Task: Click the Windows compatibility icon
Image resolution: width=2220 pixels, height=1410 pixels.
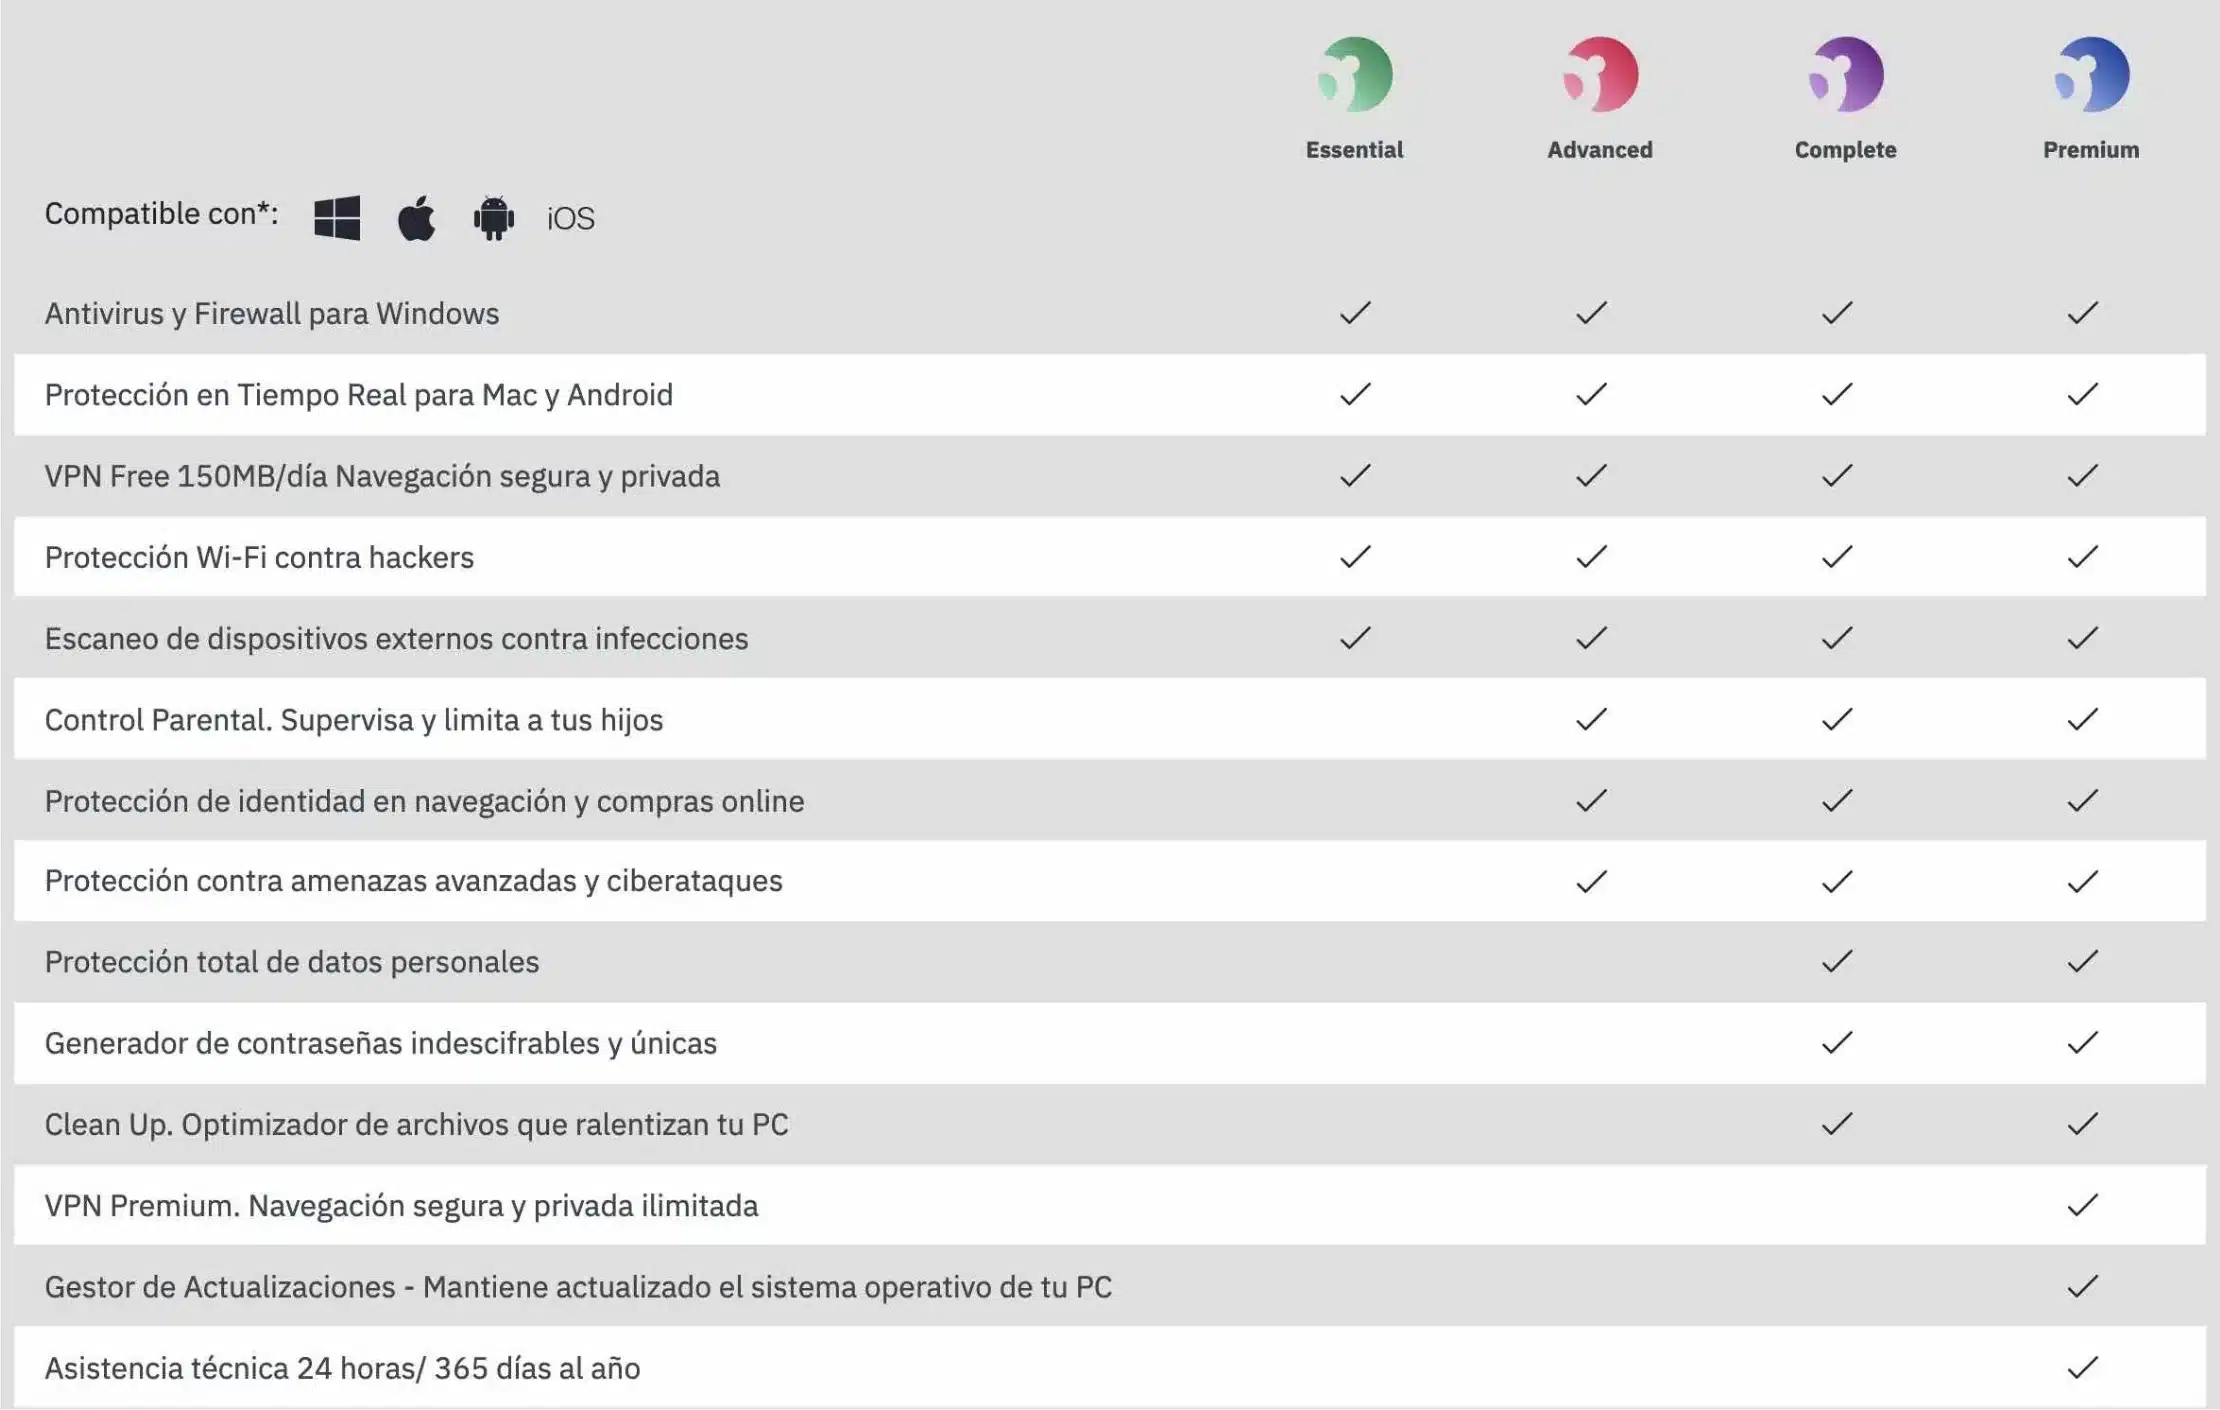Action: [337, 217]
